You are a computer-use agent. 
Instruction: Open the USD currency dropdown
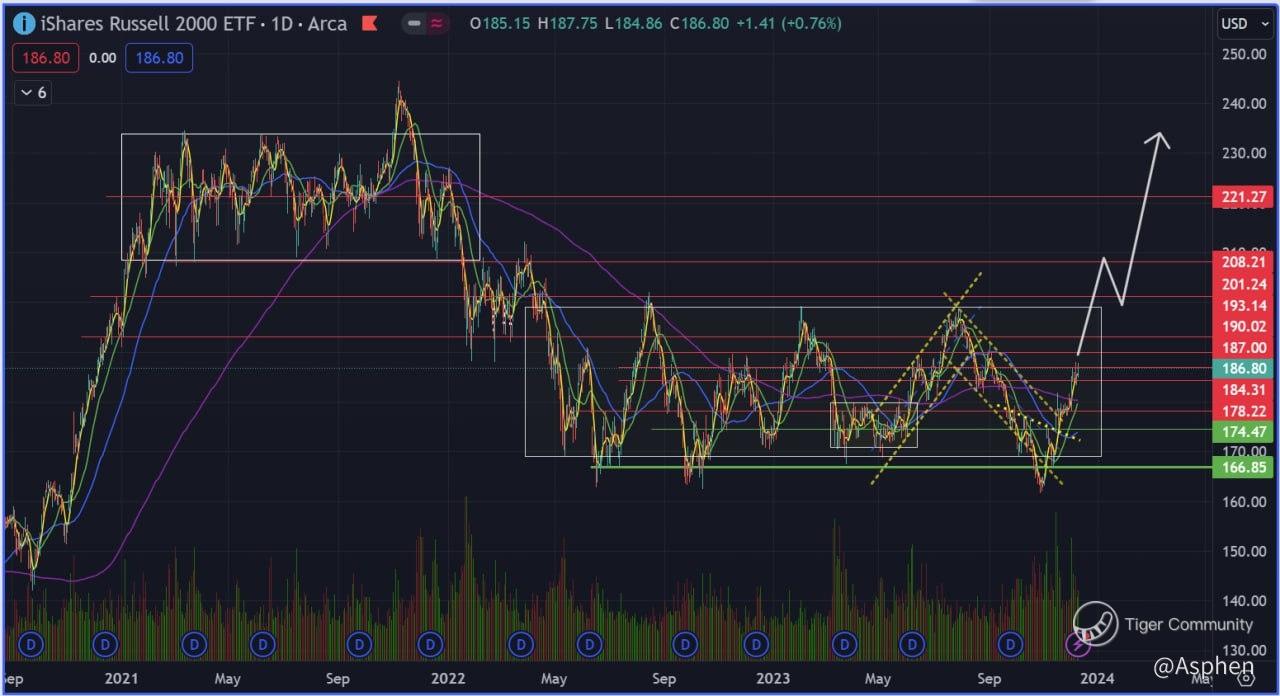[1243, 24]
